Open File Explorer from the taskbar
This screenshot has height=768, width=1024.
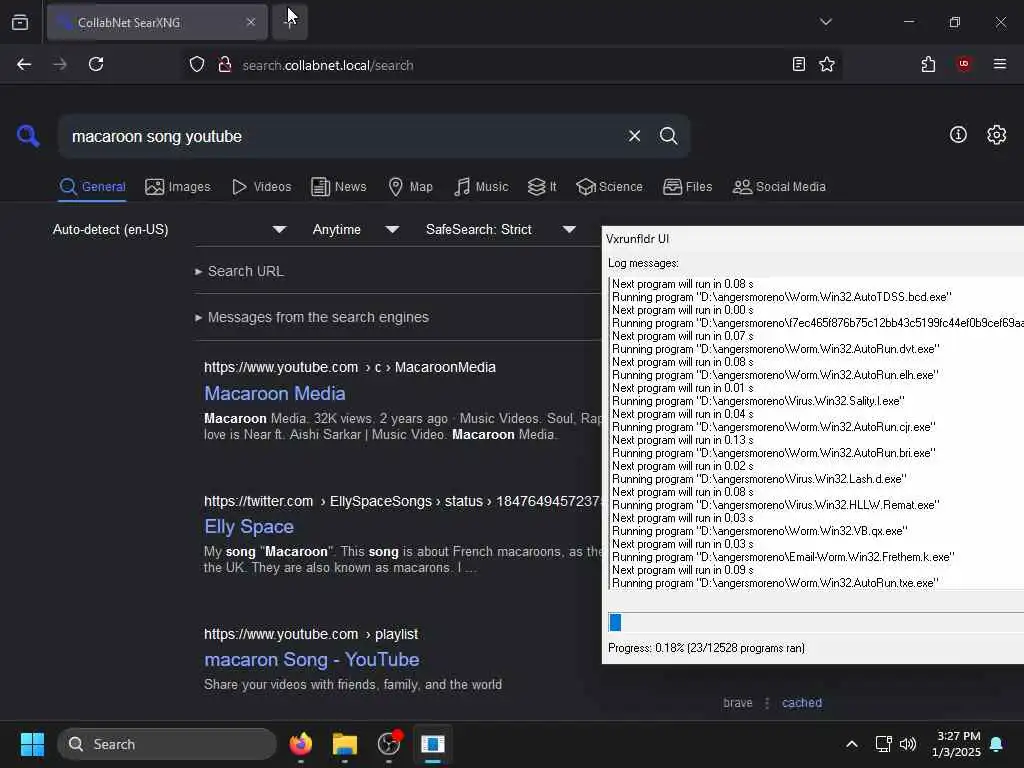tap(344, 744)
